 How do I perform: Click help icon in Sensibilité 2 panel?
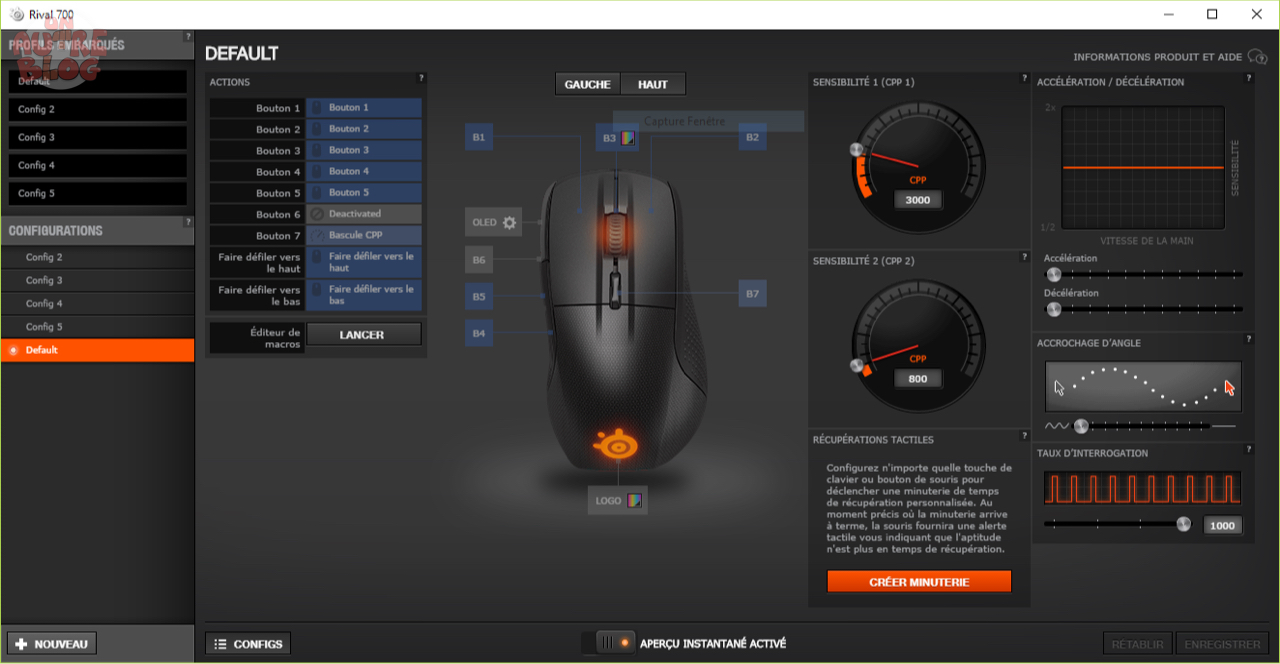[x=1025, y=257]
